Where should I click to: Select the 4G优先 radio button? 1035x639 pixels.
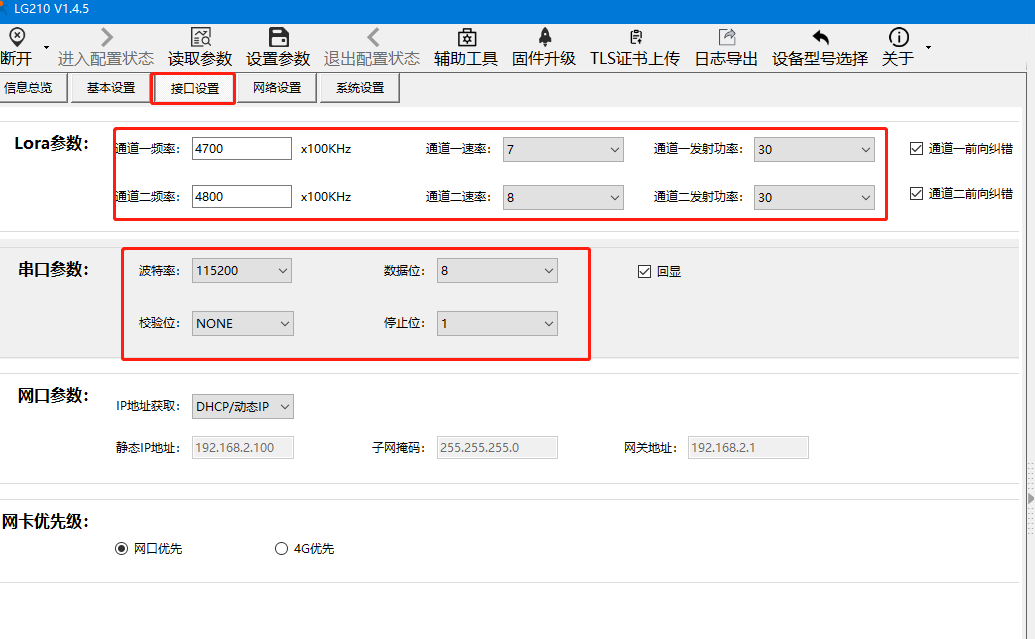(x=281, y=548)
